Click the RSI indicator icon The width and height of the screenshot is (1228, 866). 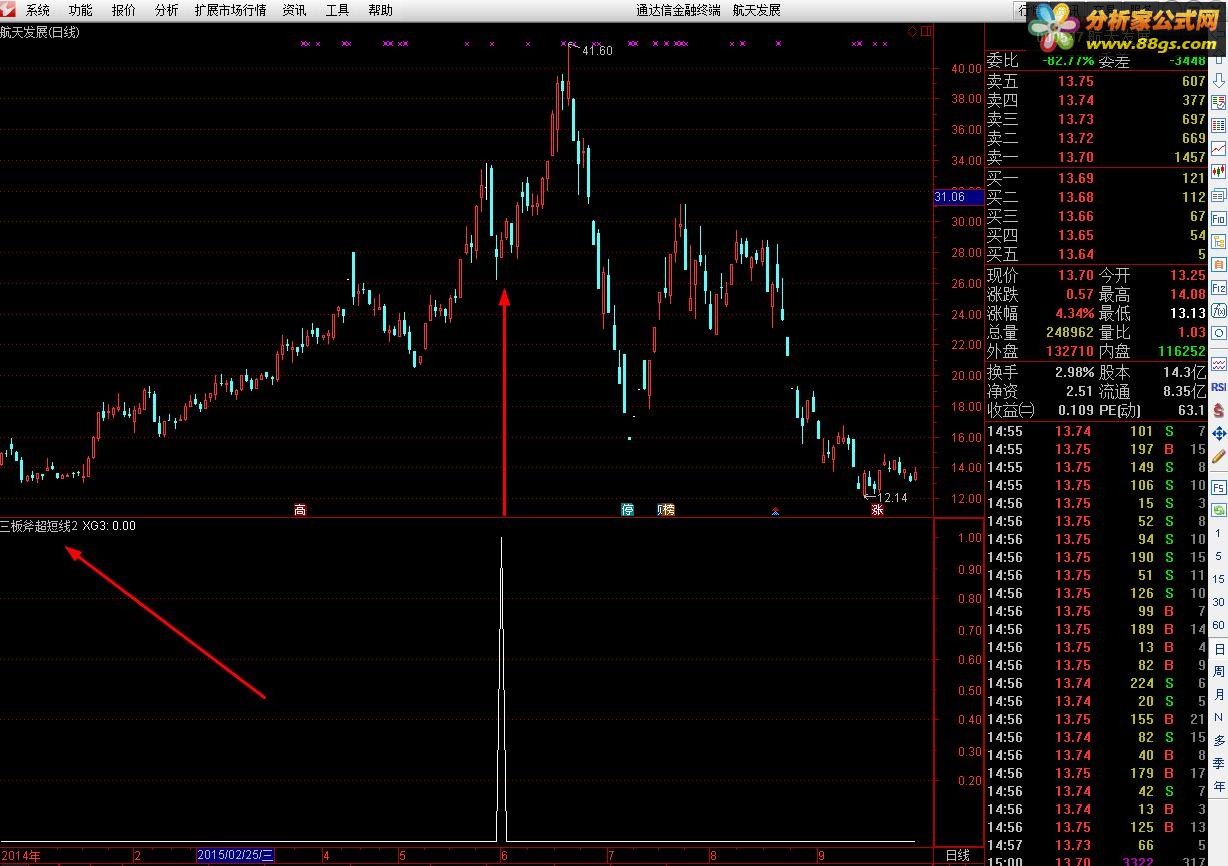[x=1218, y=386]
